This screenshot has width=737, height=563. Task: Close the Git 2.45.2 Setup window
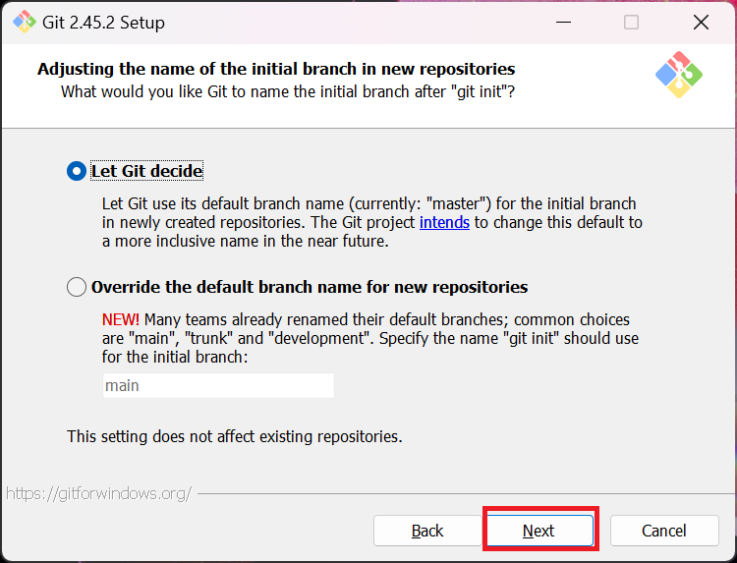coord(701,22)
